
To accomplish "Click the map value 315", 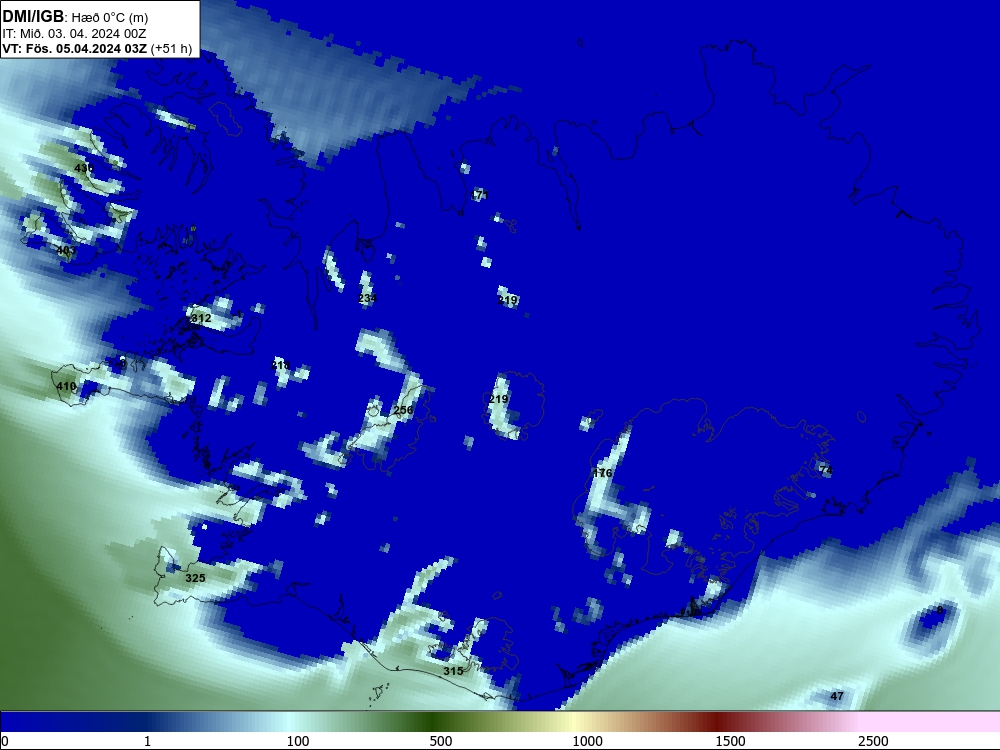I will [x=453, y=672].
